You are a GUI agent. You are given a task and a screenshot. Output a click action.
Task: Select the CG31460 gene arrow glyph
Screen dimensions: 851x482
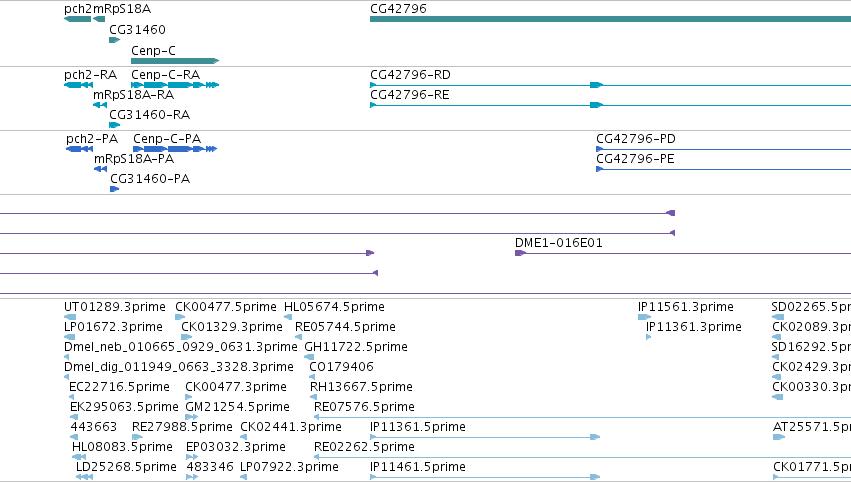[114, 40]
